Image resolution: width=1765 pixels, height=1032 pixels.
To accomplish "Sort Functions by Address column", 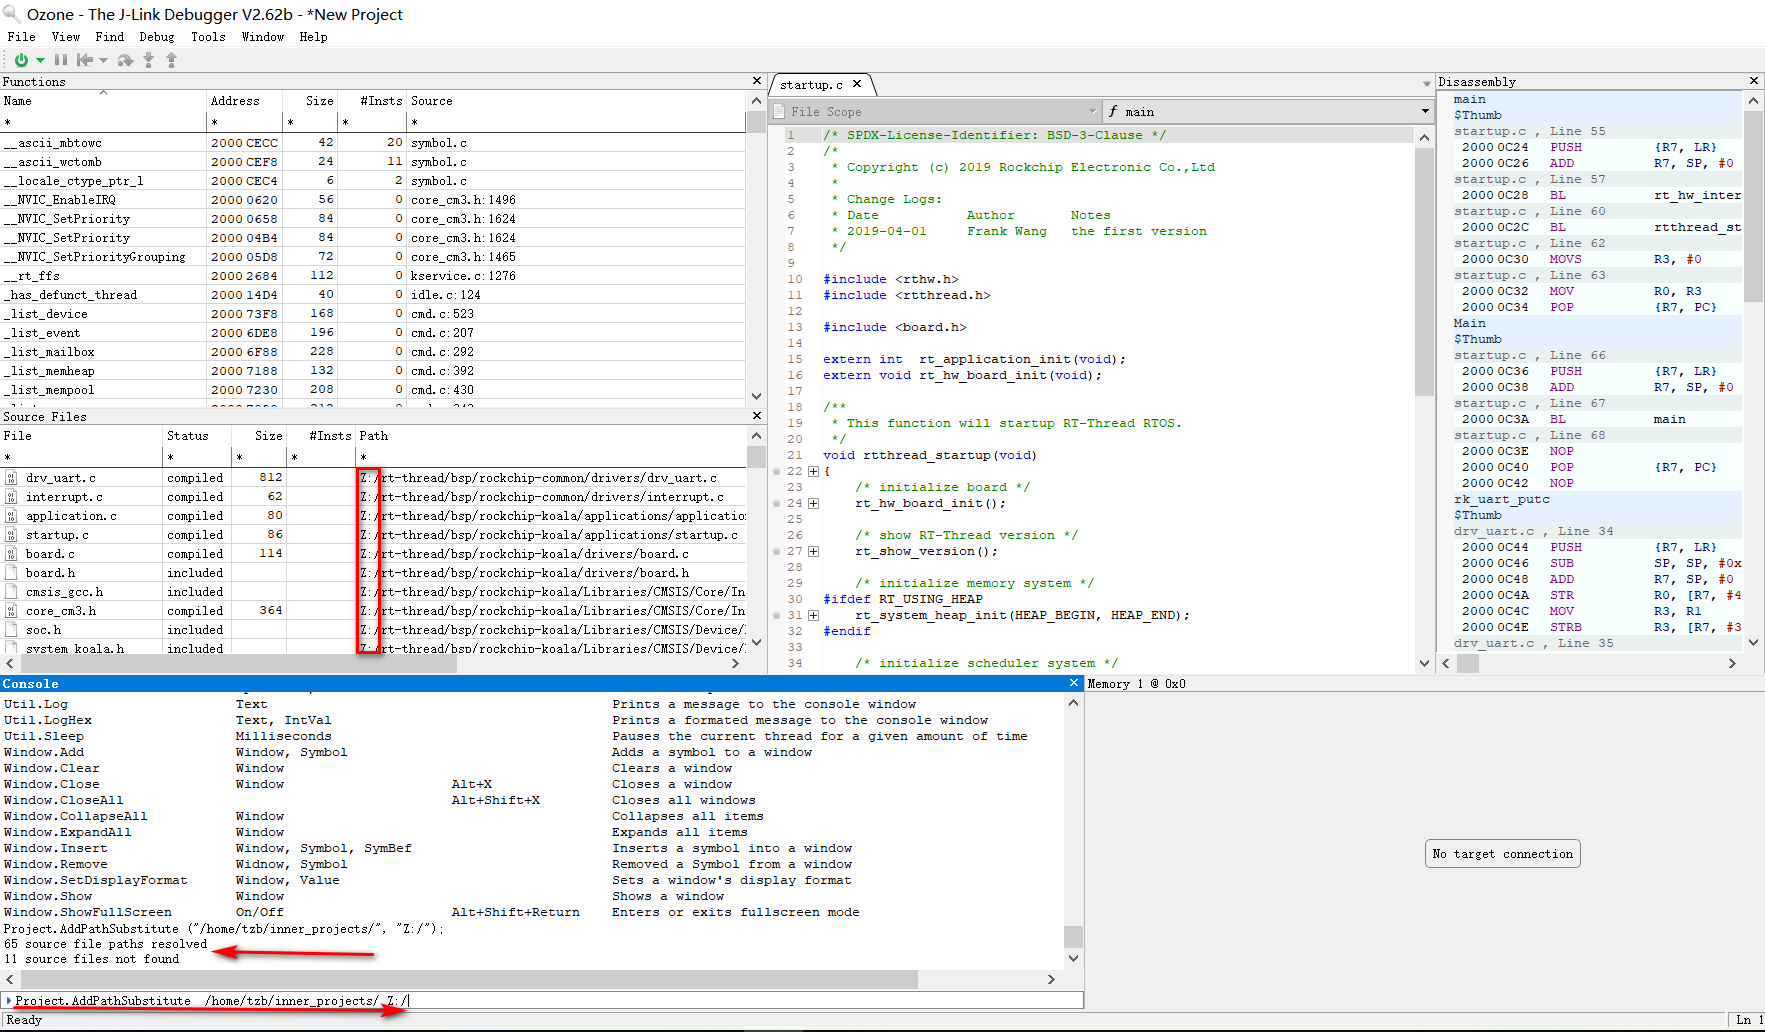I will [x=245, y=101].
